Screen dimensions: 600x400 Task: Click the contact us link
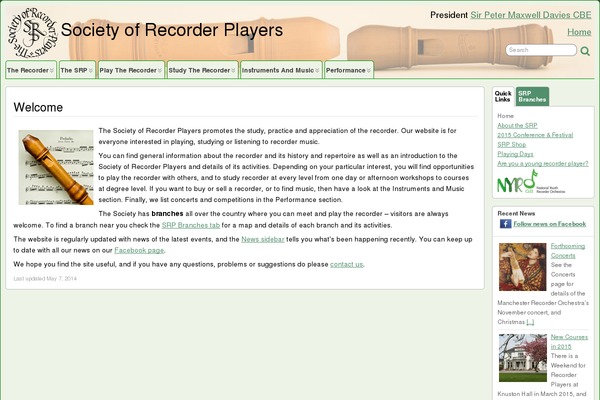(x=346, y=264)
